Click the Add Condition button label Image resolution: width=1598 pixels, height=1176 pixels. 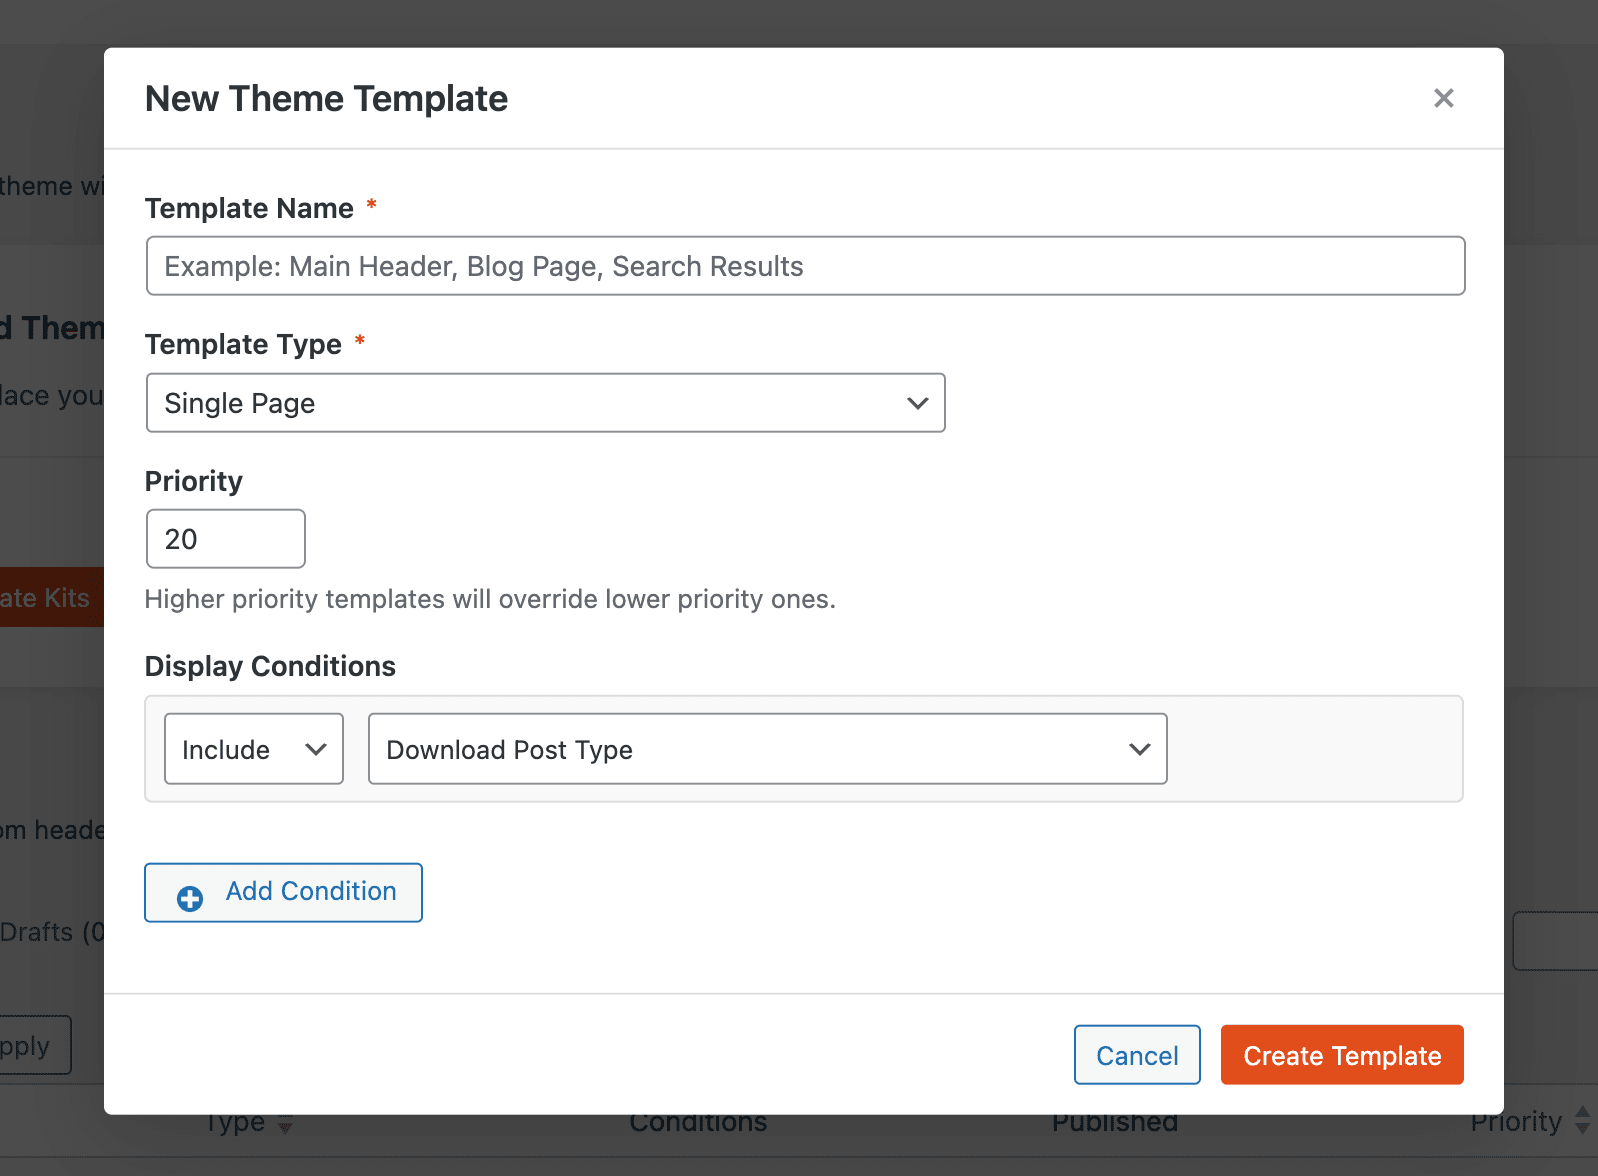pos(311,891)
